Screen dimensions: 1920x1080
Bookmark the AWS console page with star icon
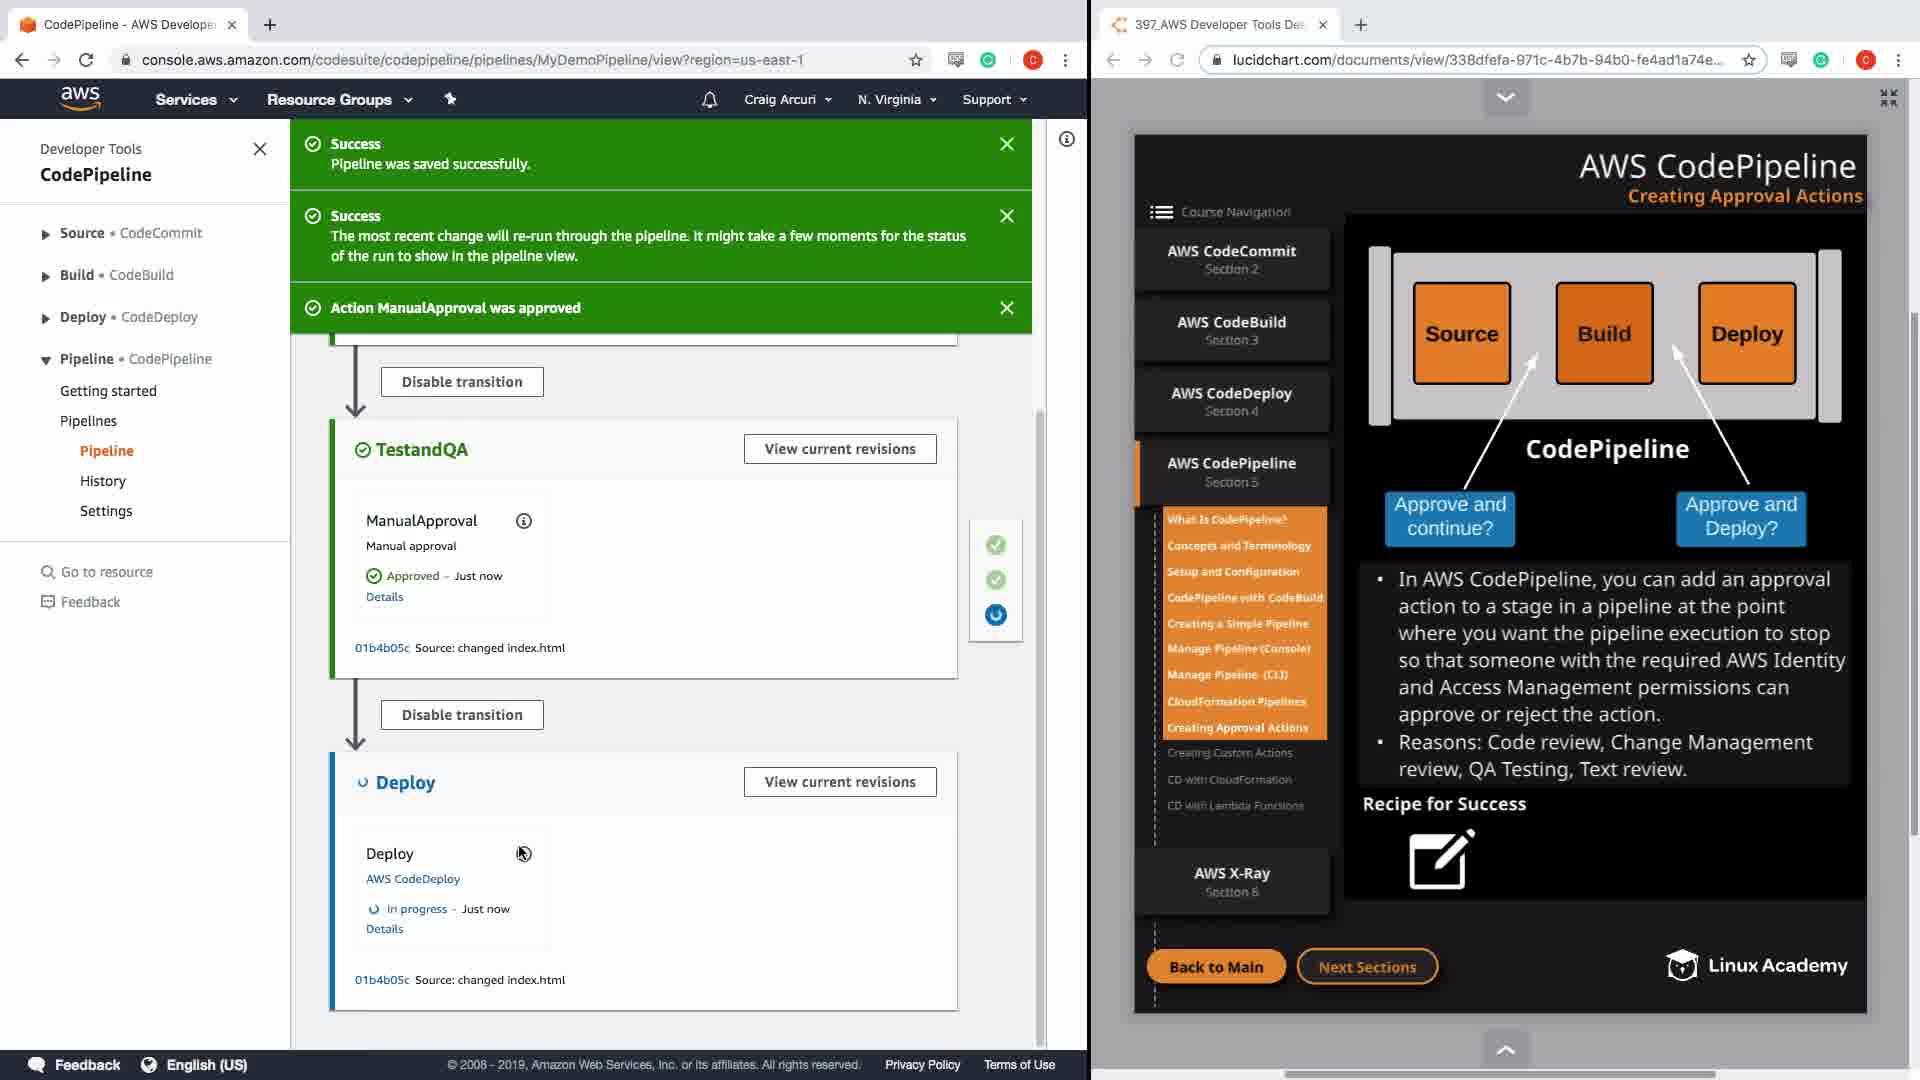tap(916, 60)
